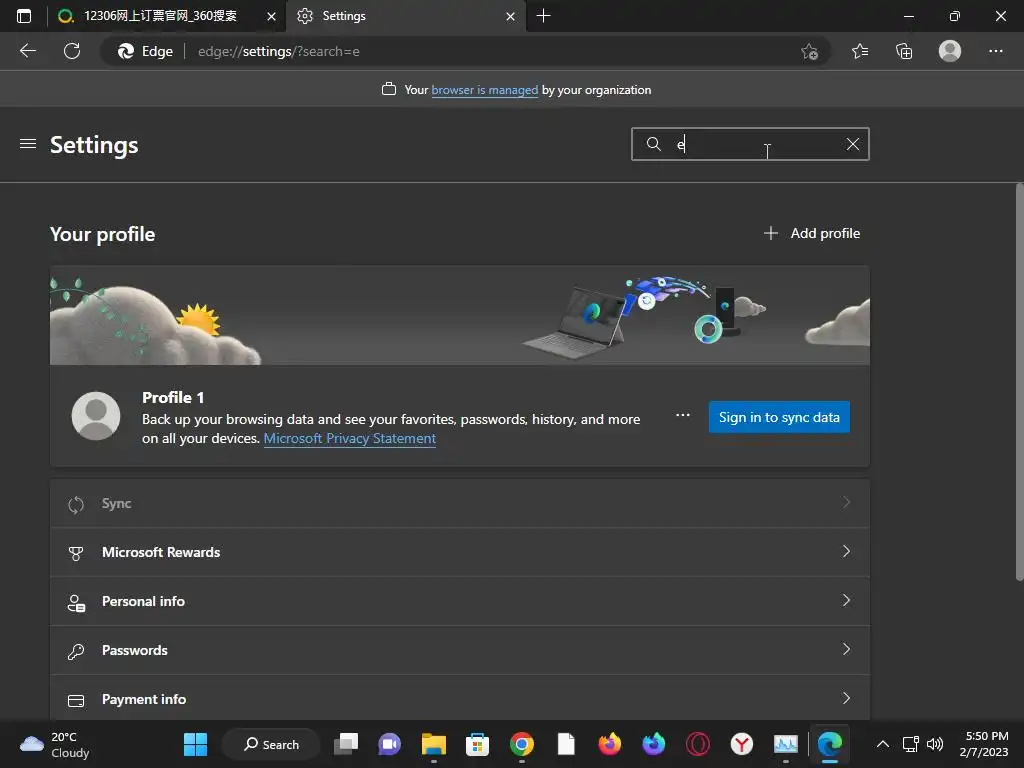The height and width of the screenshot is (768, 1024).
Task: Clear the settings search box with X
Action: tap(852, 144)
